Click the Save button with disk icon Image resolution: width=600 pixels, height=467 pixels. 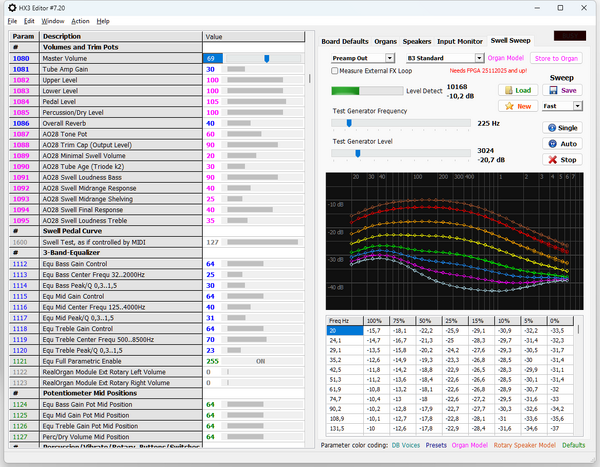point(562,90)
